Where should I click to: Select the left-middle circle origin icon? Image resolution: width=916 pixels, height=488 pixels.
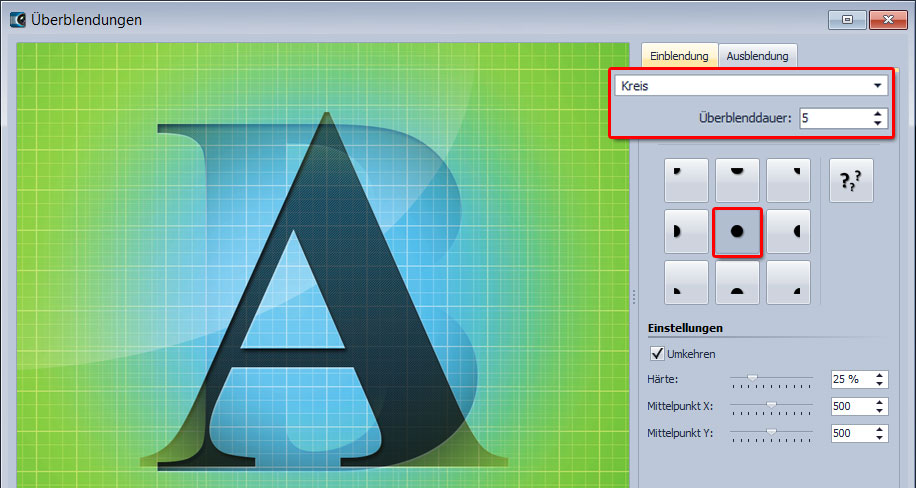coord(686,231)
